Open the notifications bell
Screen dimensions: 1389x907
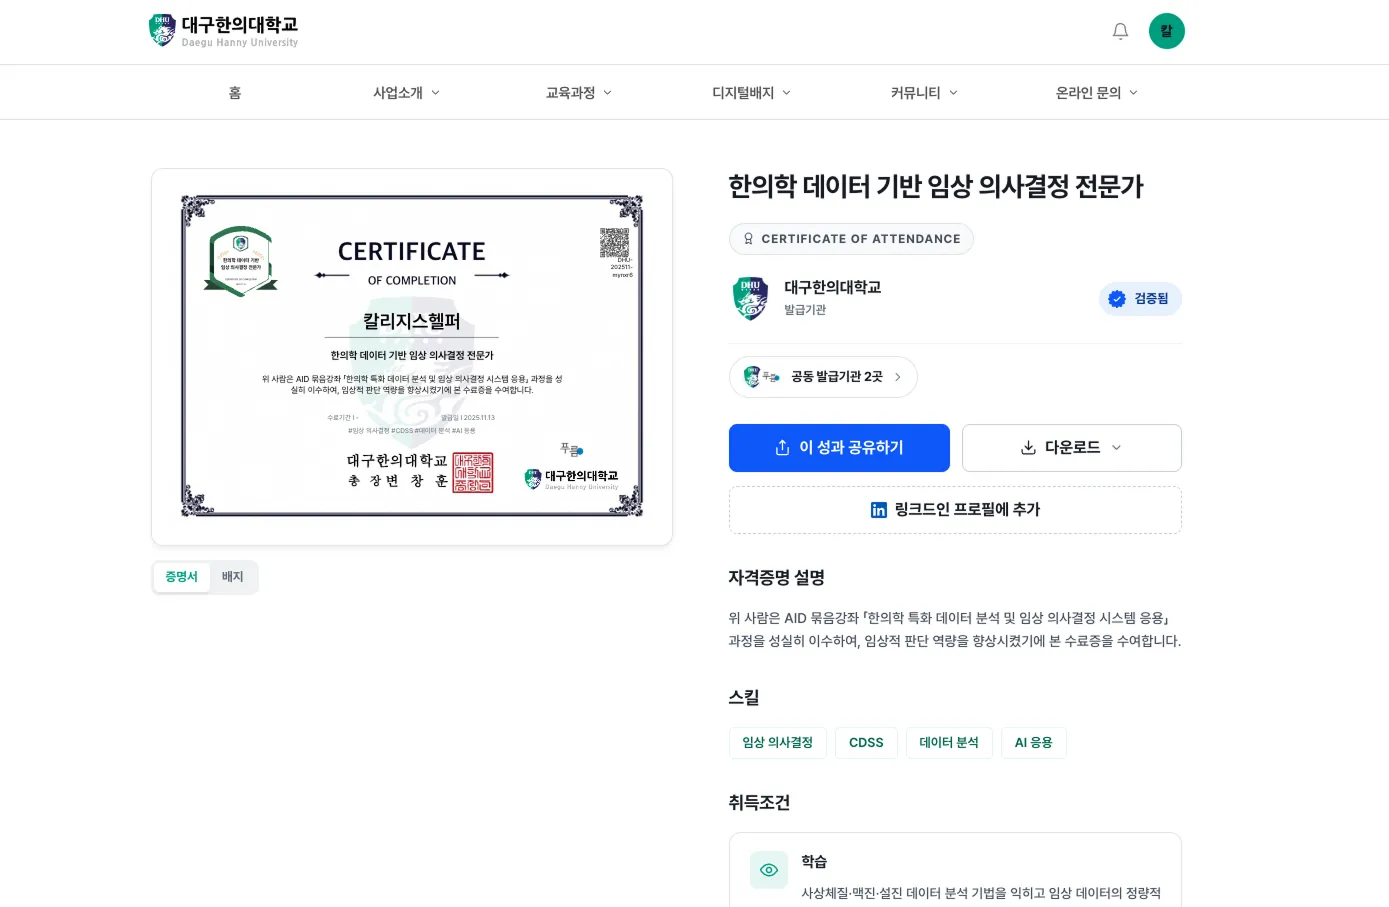(1120, 31)
